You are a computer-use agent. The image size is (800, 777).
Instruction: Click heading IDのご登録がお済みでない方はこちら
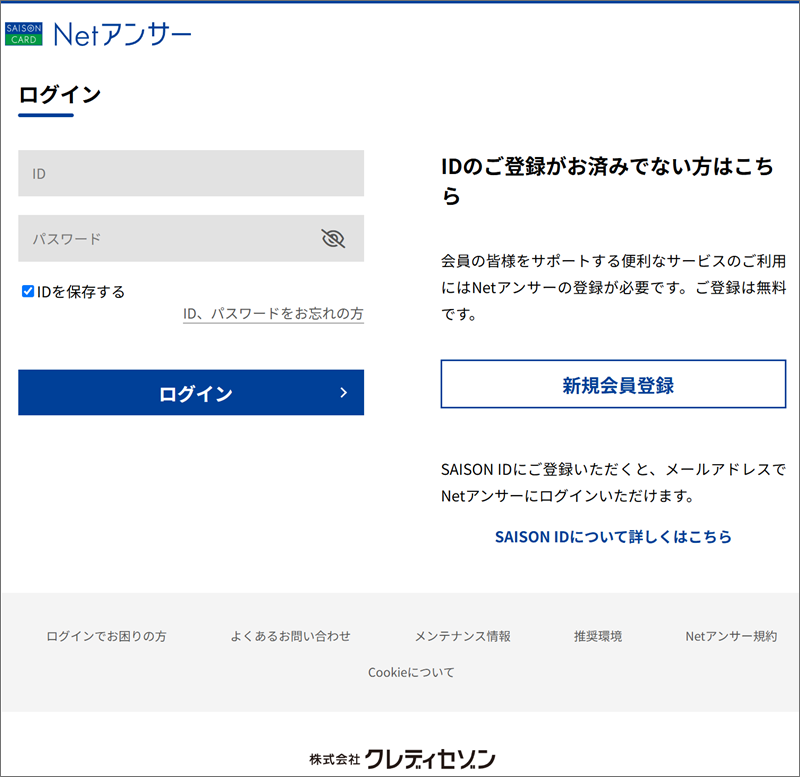[x=607, y=181]
